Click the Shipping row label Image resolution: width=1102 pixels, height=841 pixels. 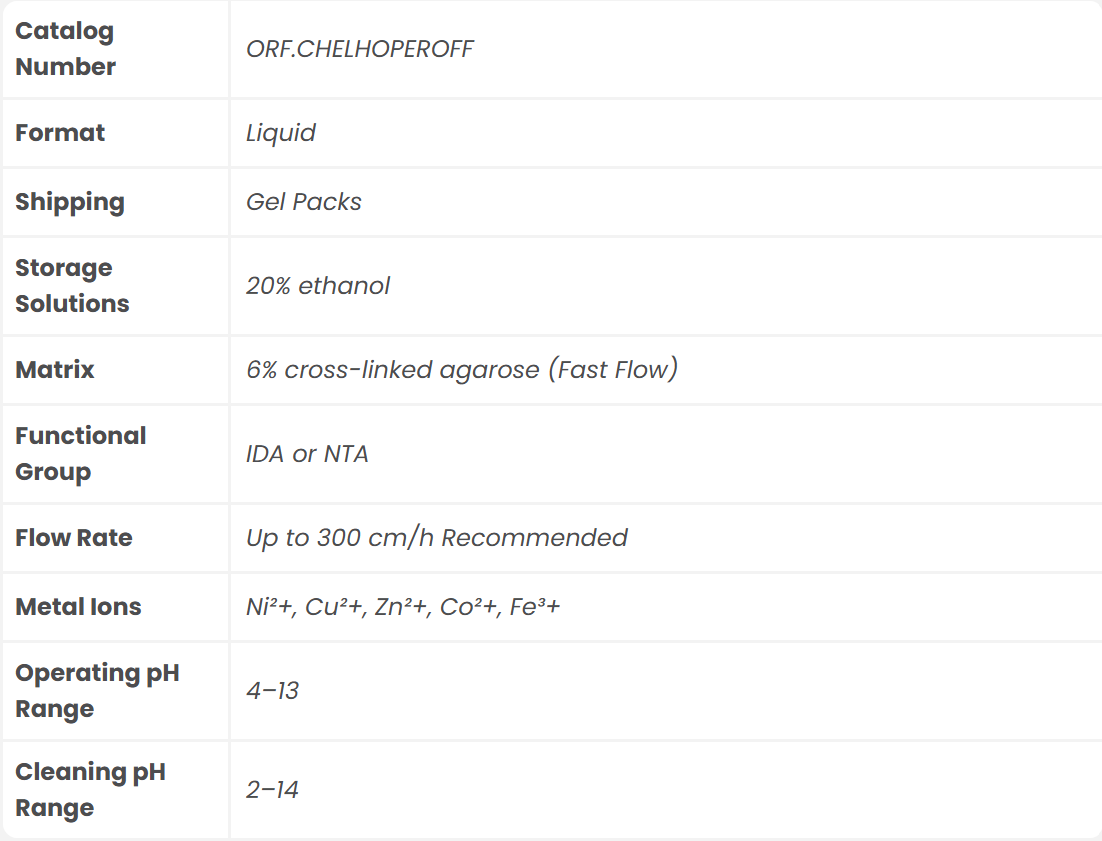[70, 202]
